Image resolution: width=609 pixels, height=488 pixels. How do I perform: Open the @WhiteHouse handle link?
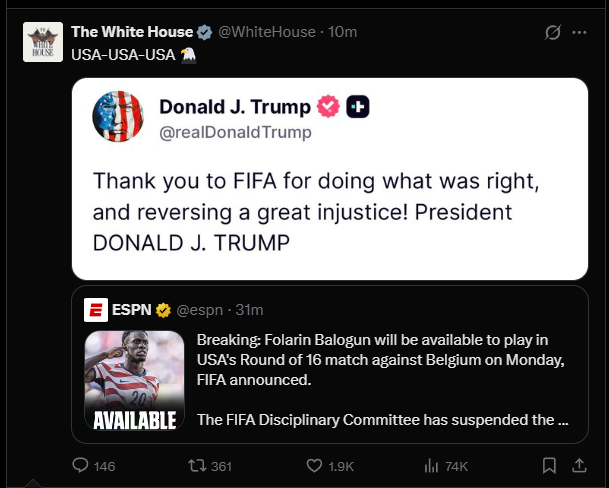click(x=267, y=32)
